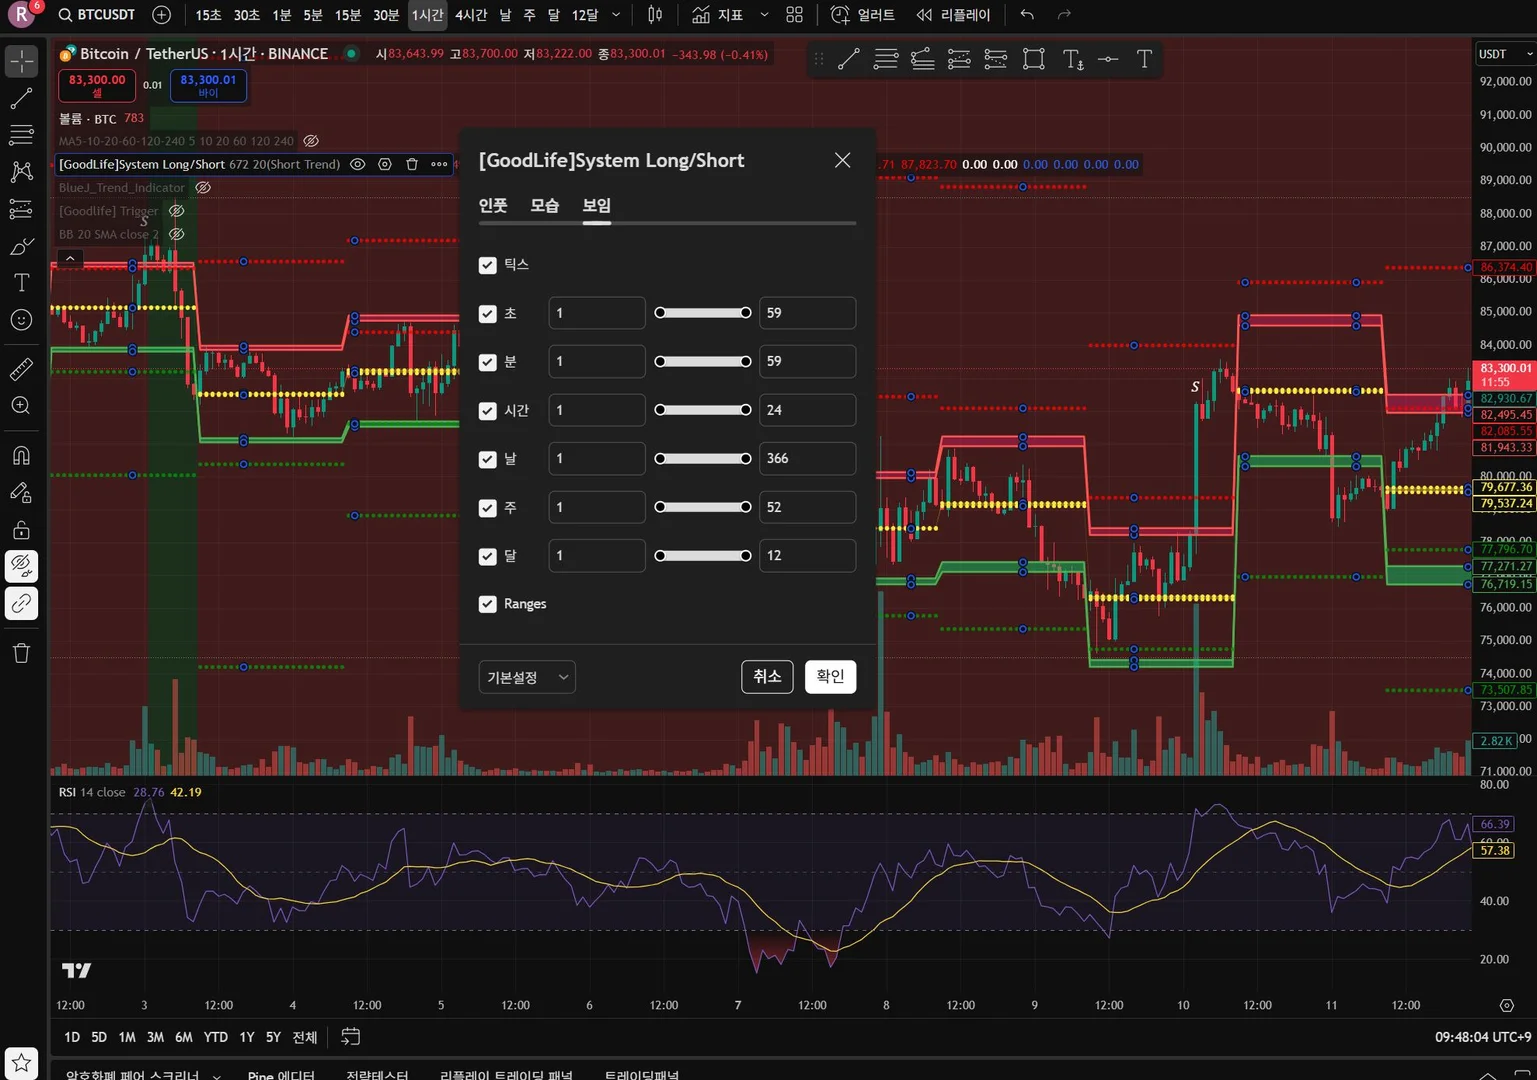Screen dimensions: 1537x1080
Task: Open the go-to-date calendar icon
Action: point(350,1037)
